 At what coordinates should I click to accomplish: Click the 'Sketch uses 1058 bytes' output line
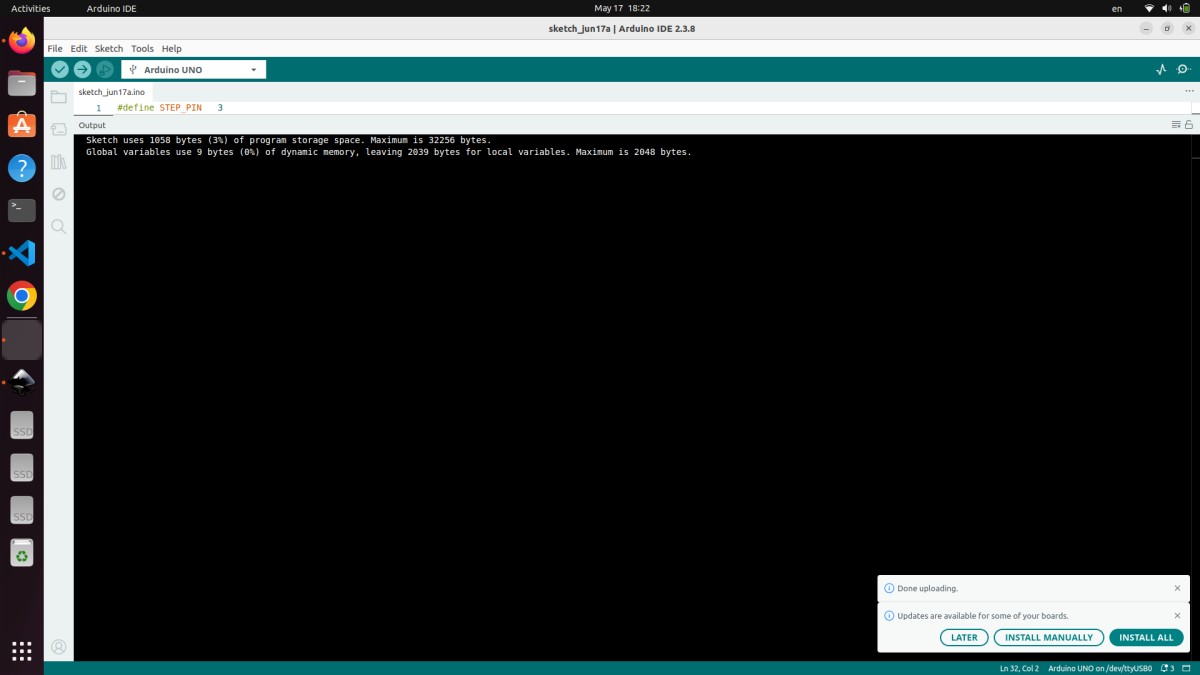point(289,140)
